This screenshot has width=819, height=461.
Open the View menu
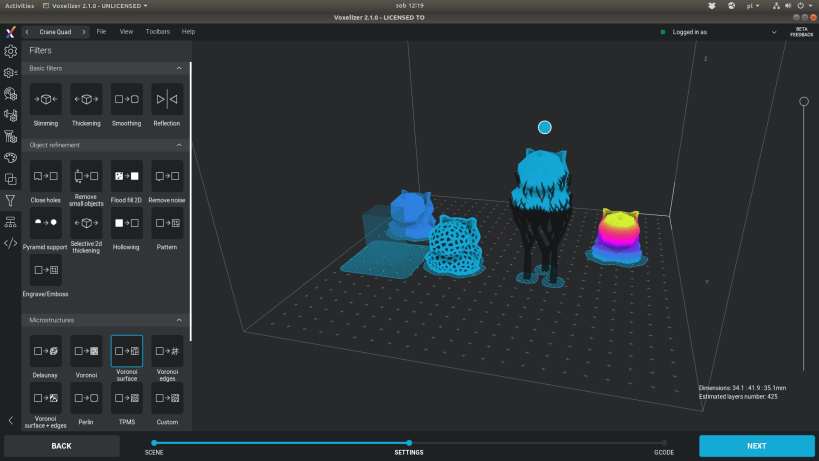click(x=126, y=32)
